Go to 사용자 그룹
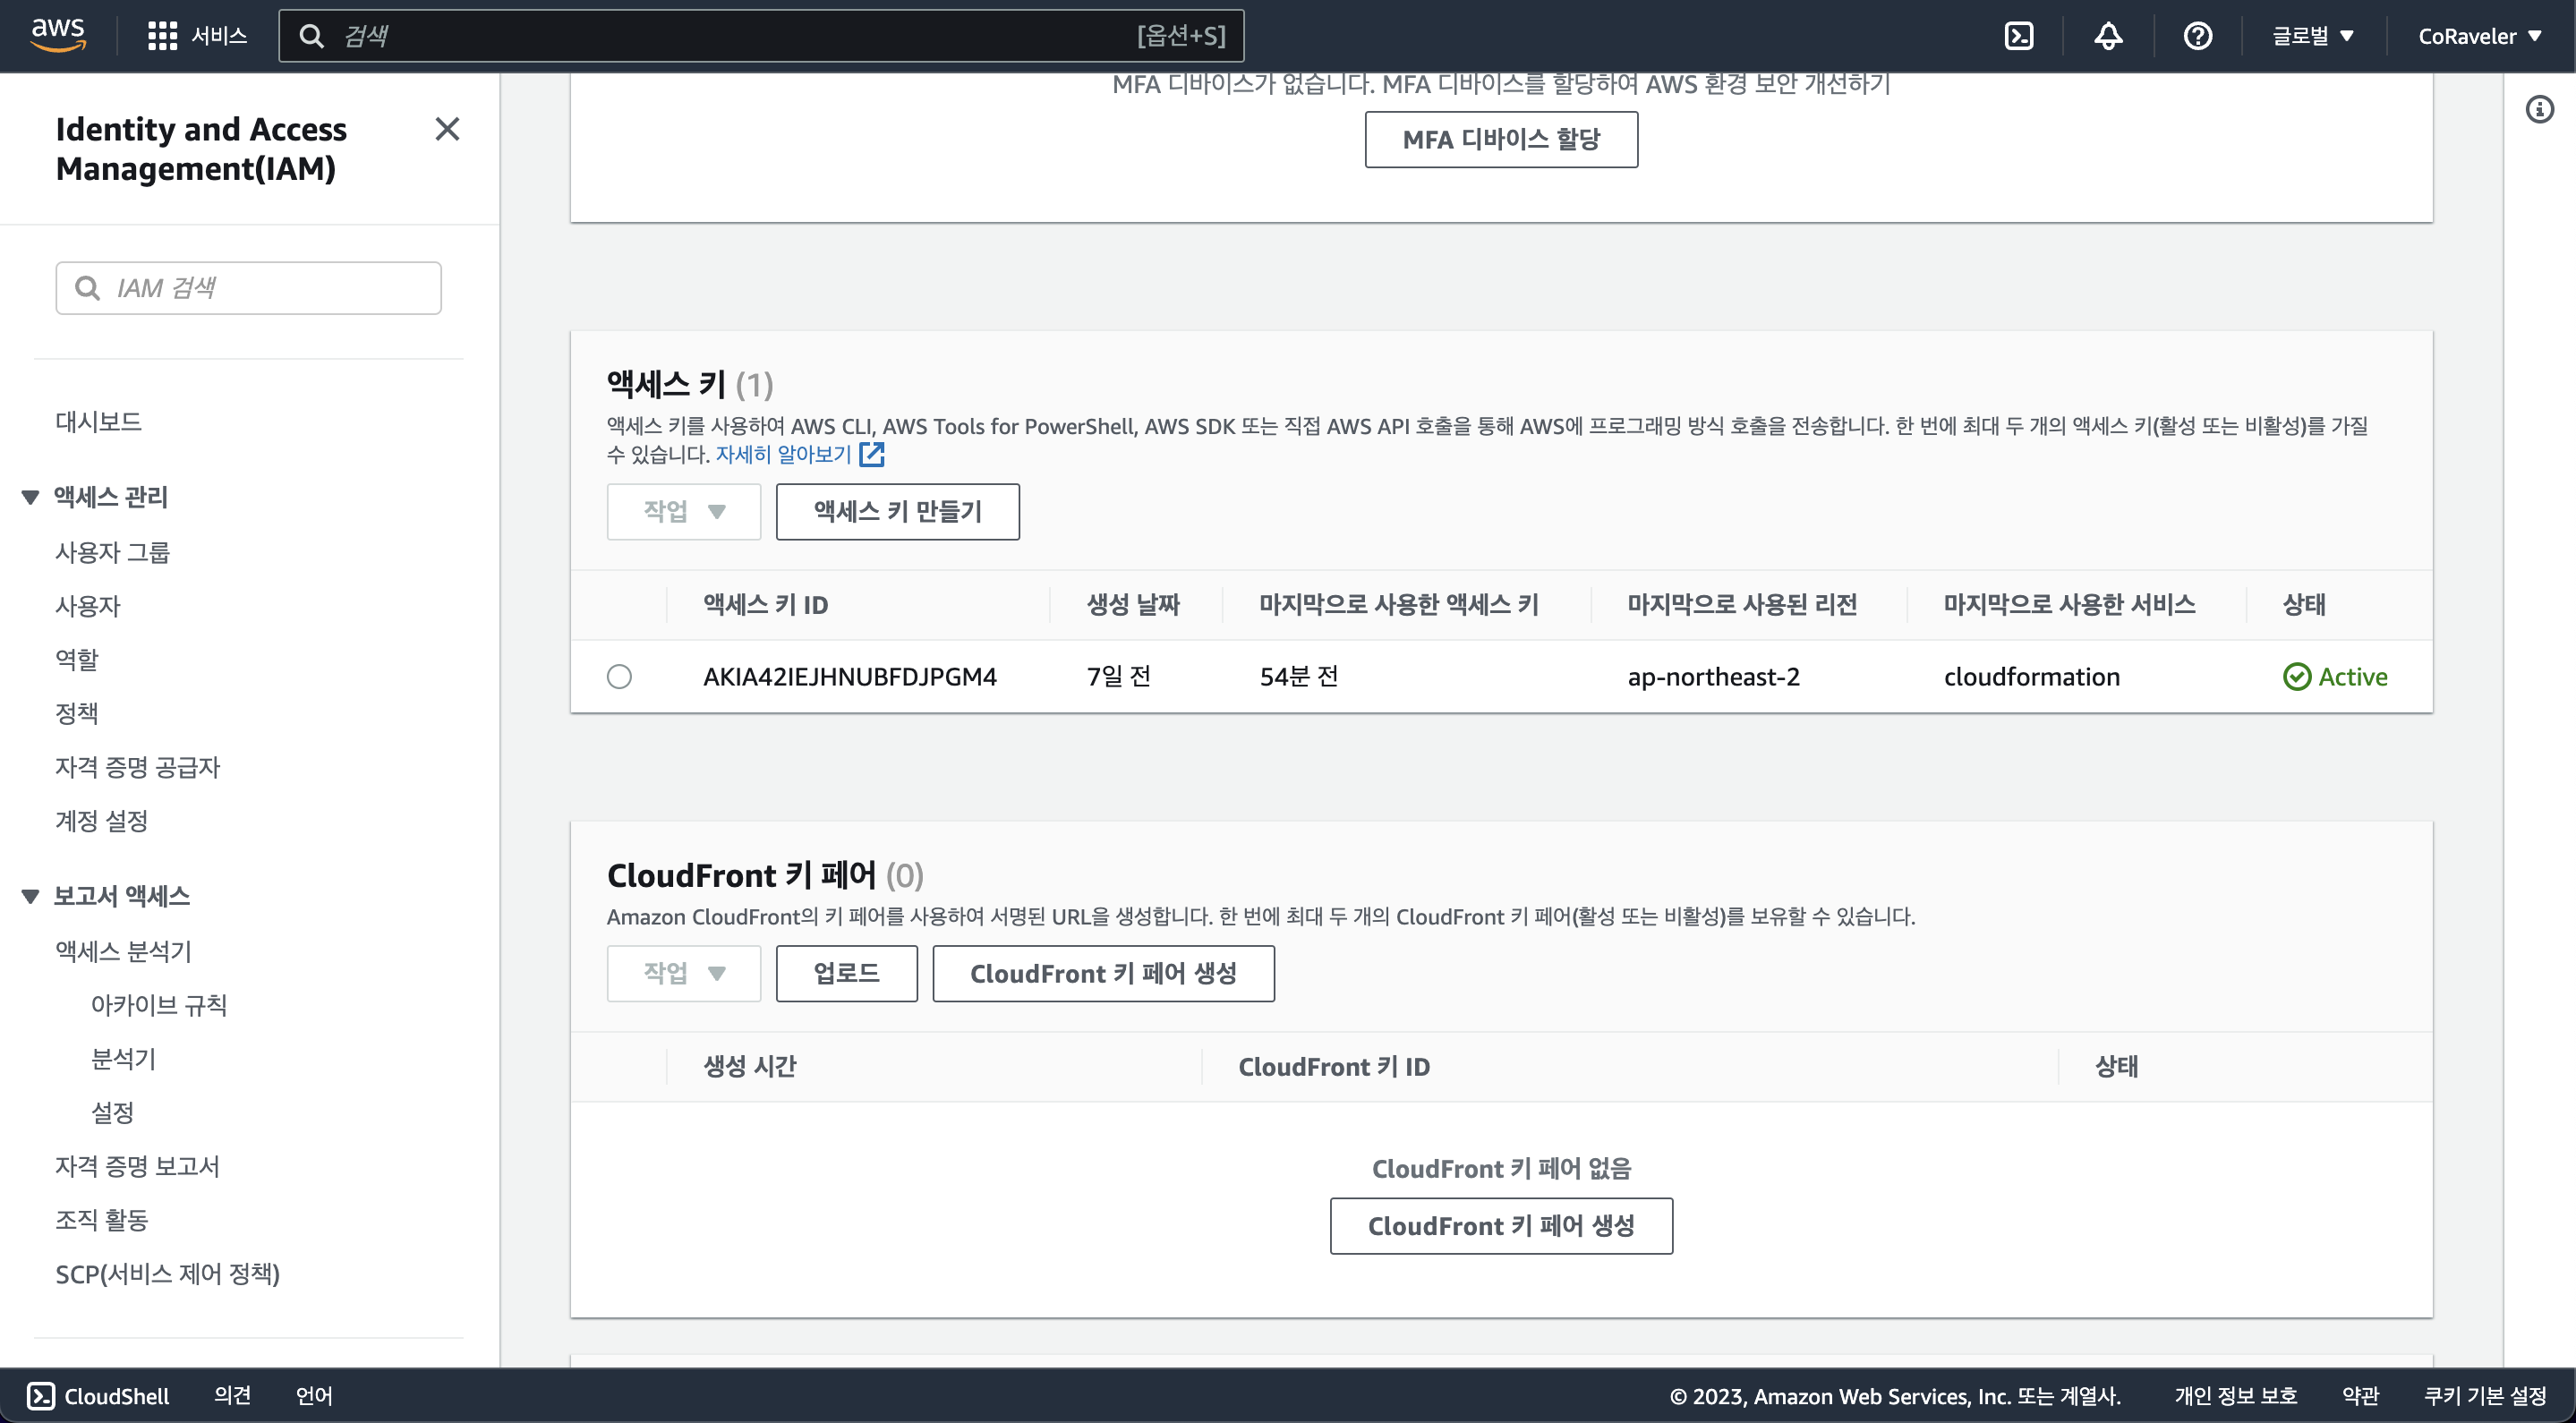The height and width of the screenshot is (1423, 2576). click(x=112, y=552)
